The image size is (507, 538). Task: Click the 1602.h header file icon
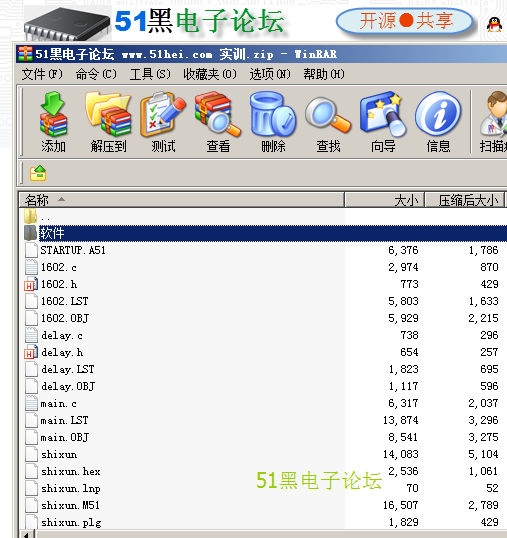pyautogui.click(x=31, y=284)
